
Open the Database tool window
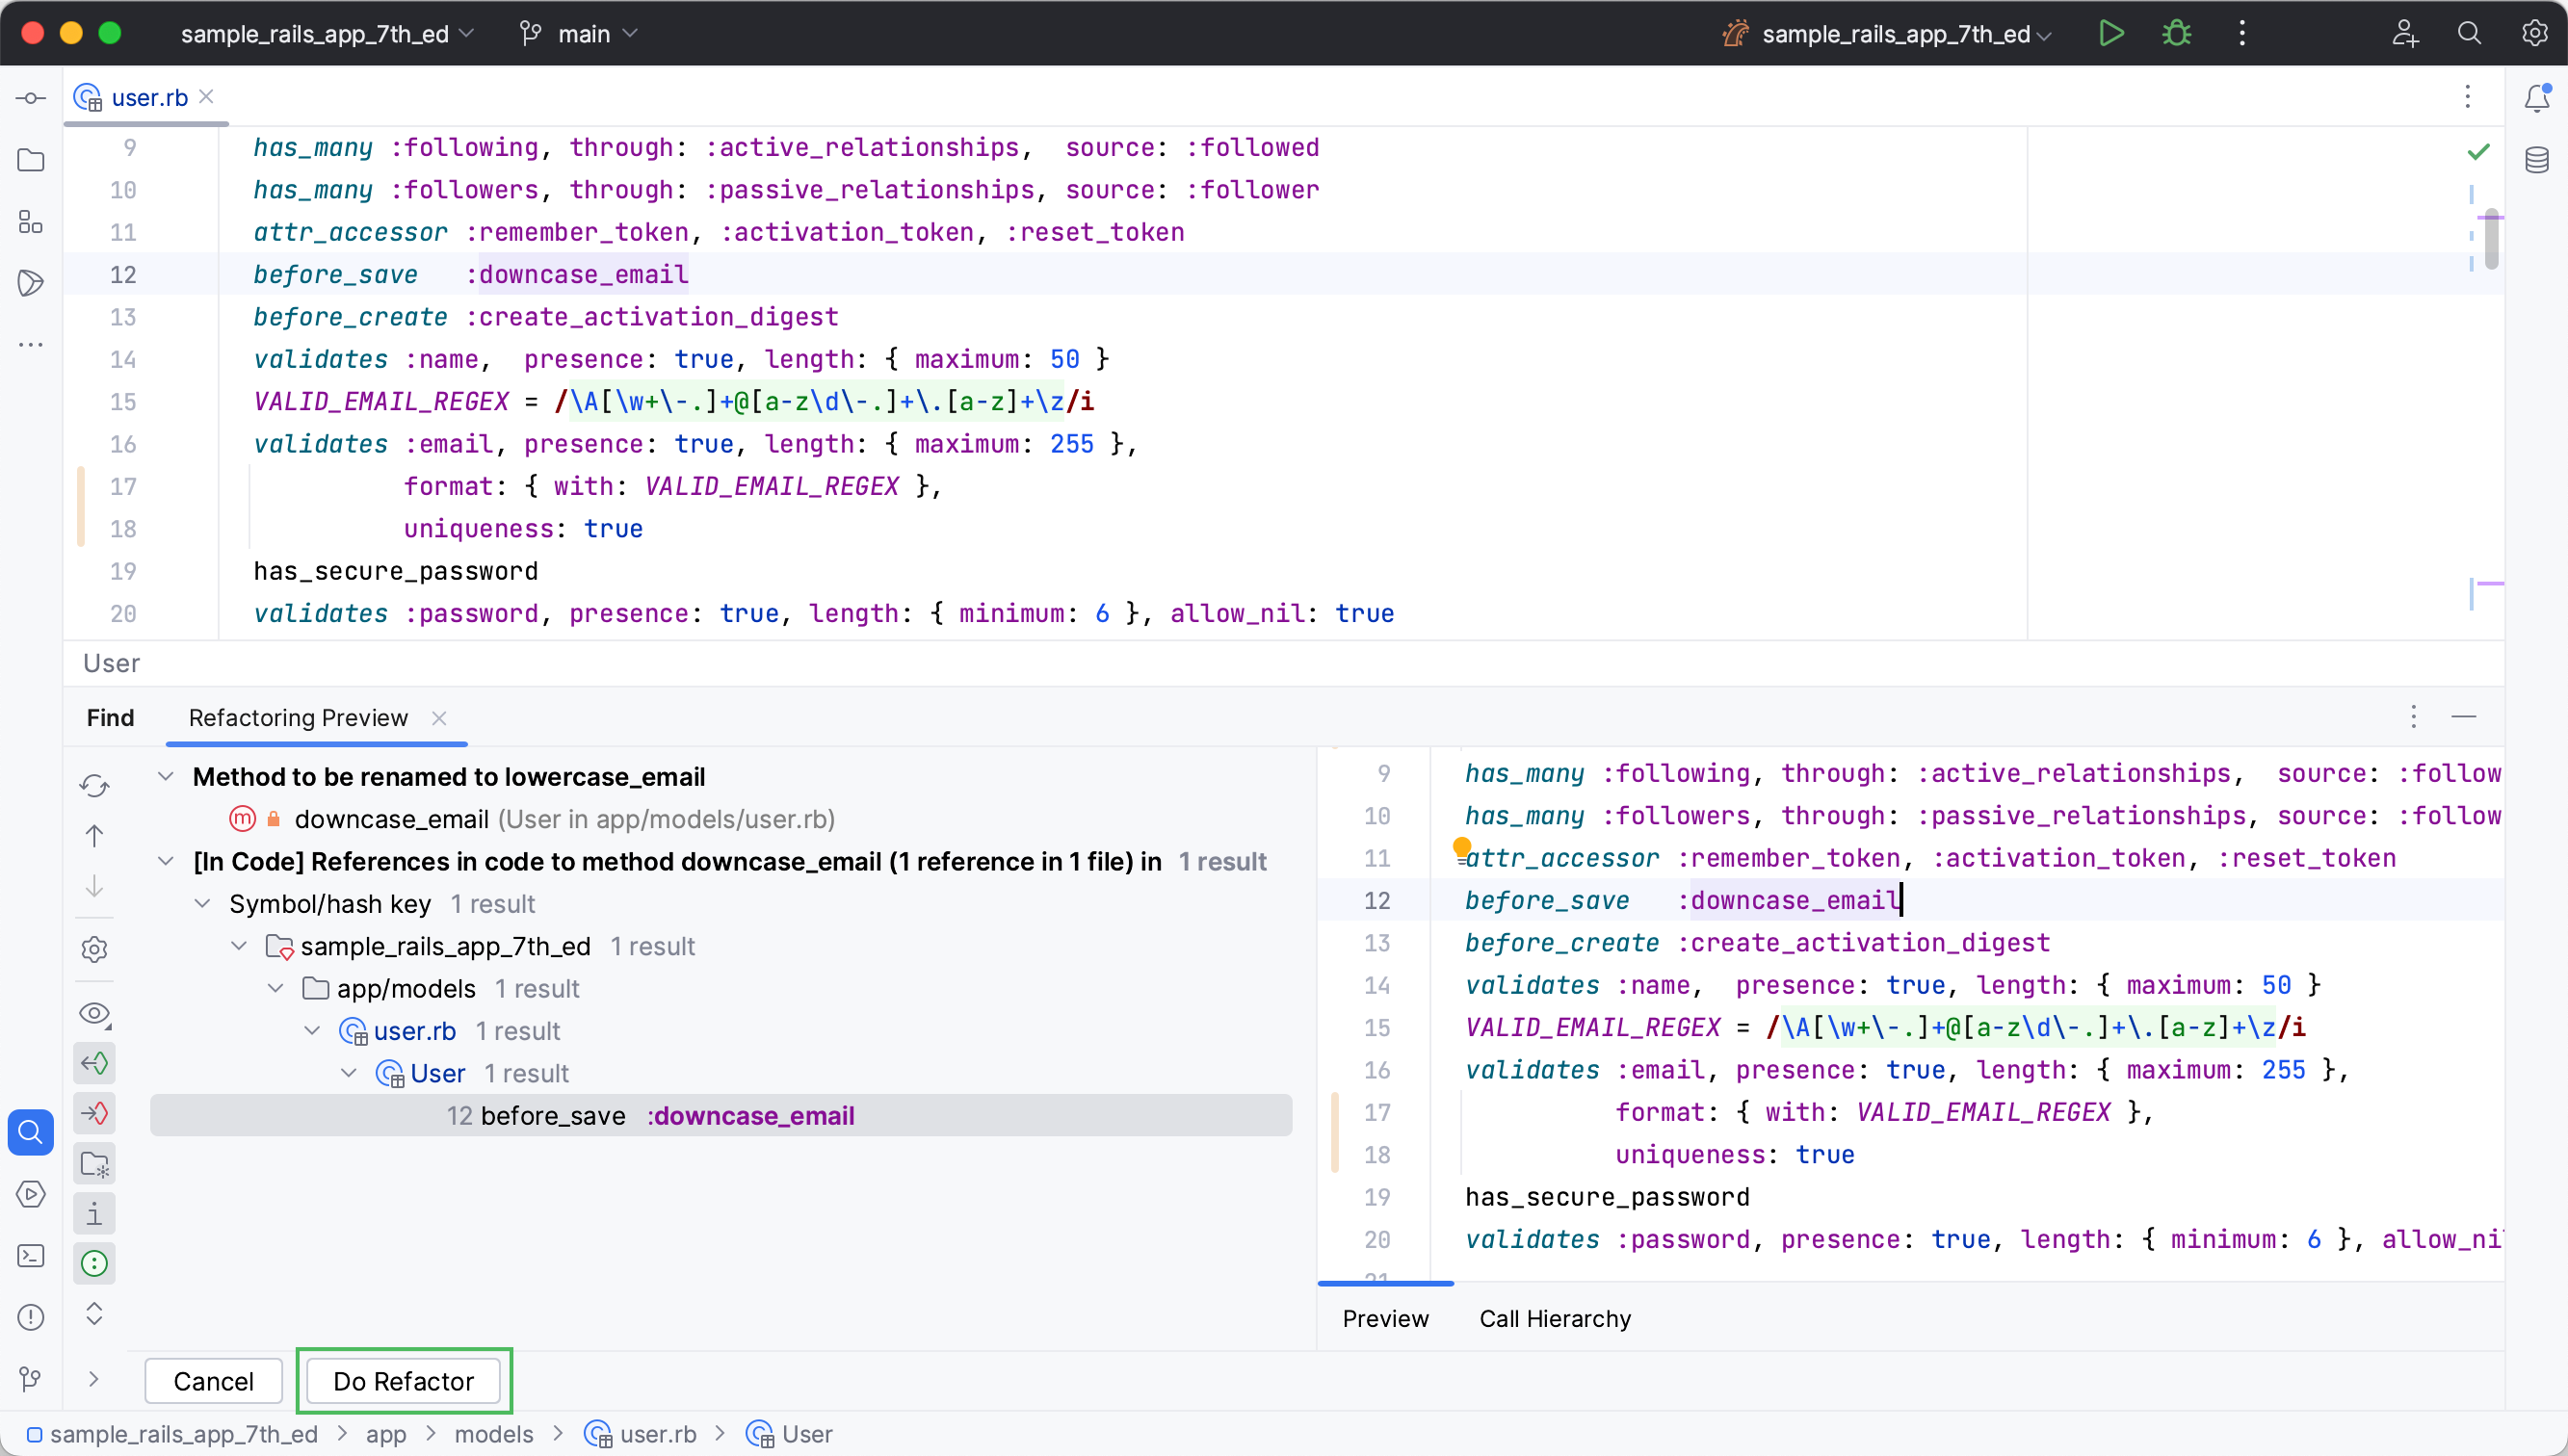pyautogui.click(x=2537, y=160)
